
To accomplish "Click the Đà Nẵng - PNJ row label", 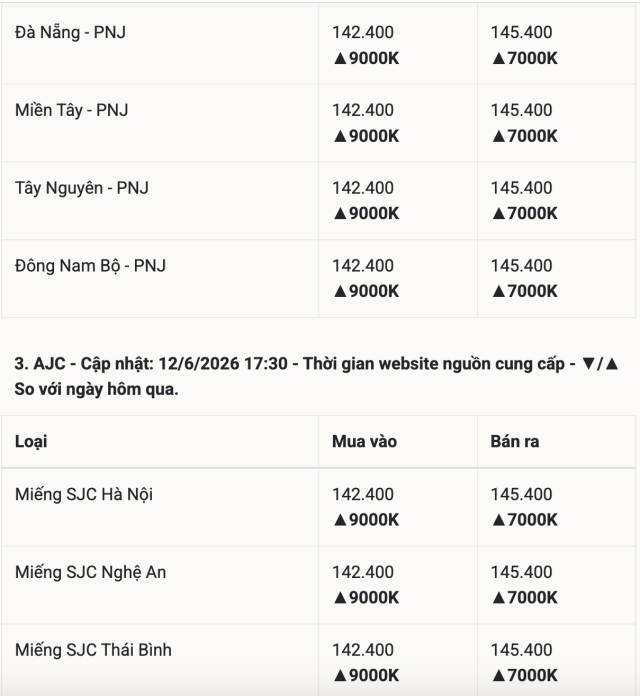I will click(x=70, y=32).
